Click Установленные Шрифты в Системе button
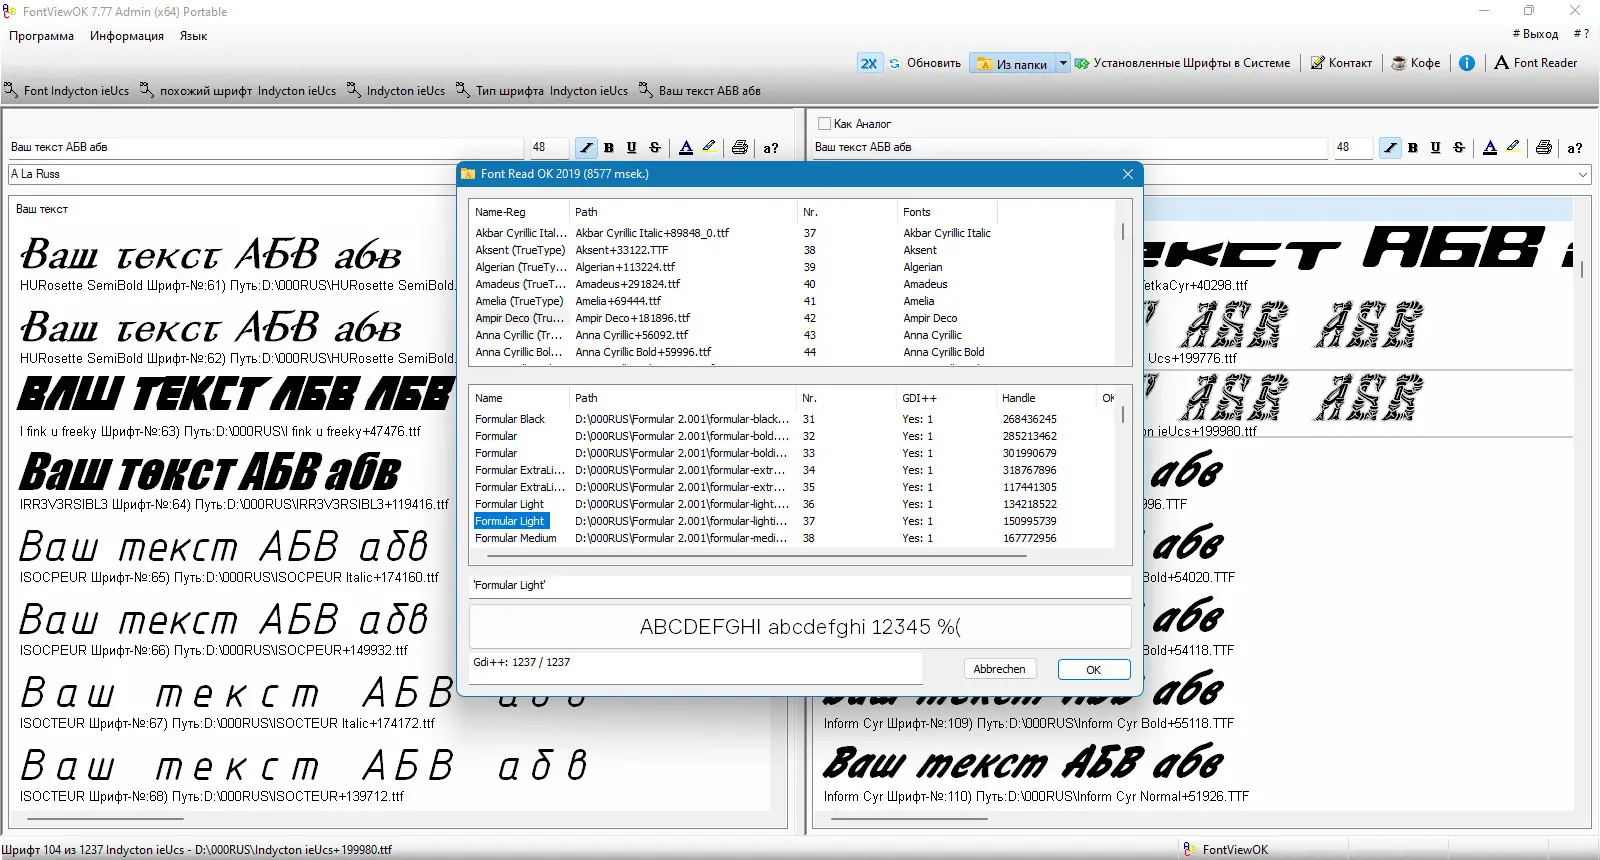This screenshot has width=1600, height=860. (1182, 63)
